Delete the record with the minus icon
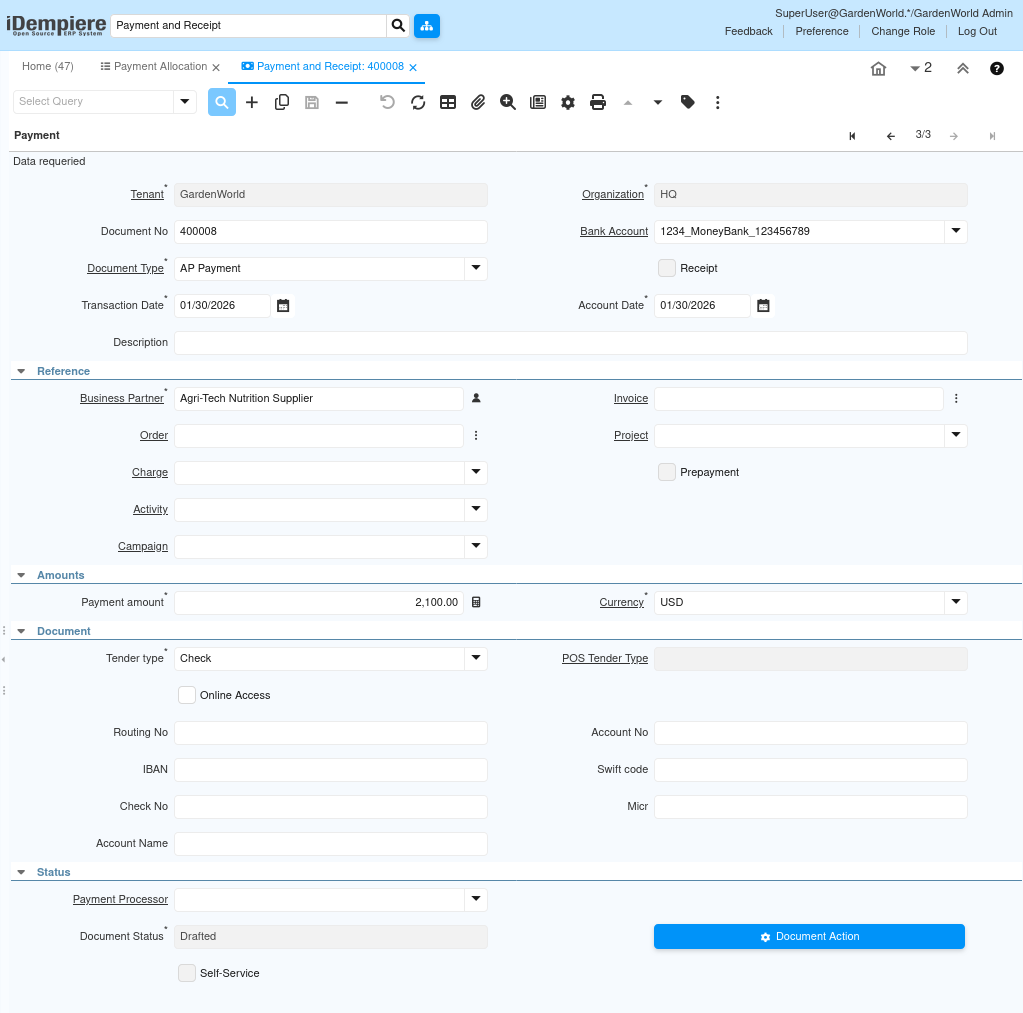This screenshot has height=1013, width=1023. click(x=341, y=102)
